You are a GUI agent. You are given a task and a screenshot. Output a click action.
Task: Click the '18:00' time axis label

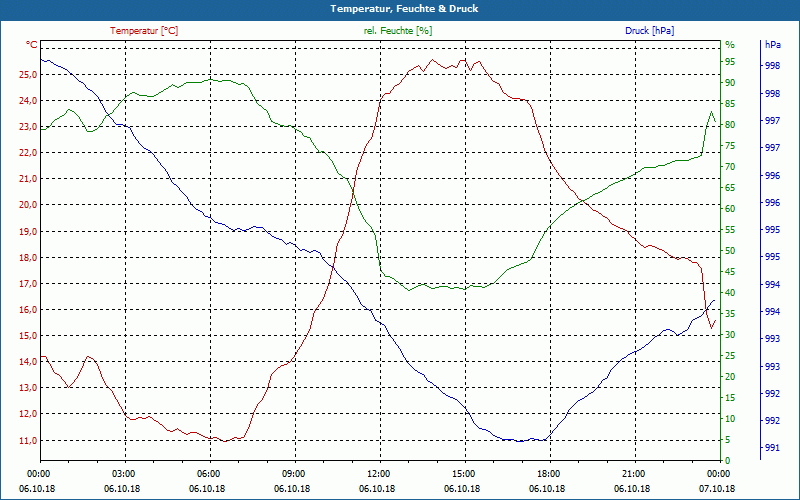click(550, 473)
